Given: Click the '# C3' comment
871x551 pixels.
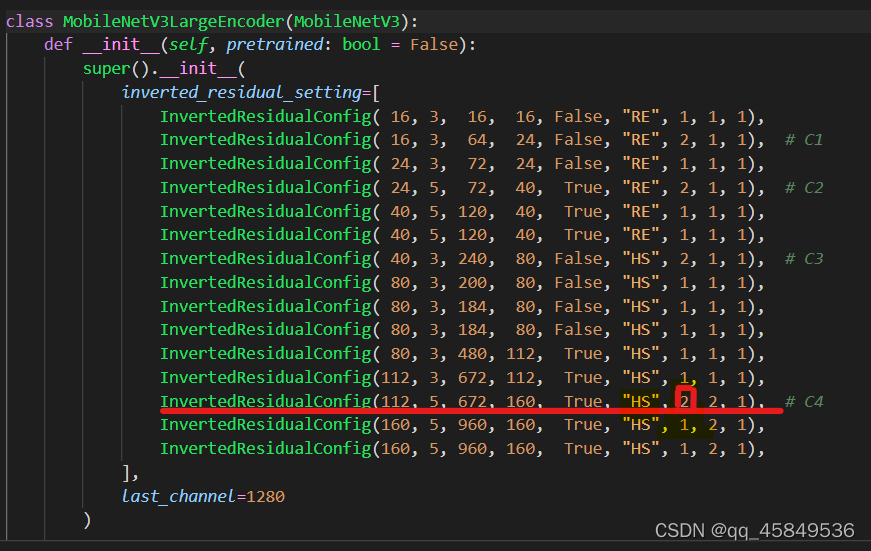Looking at the screenshot, I should 804,259.
